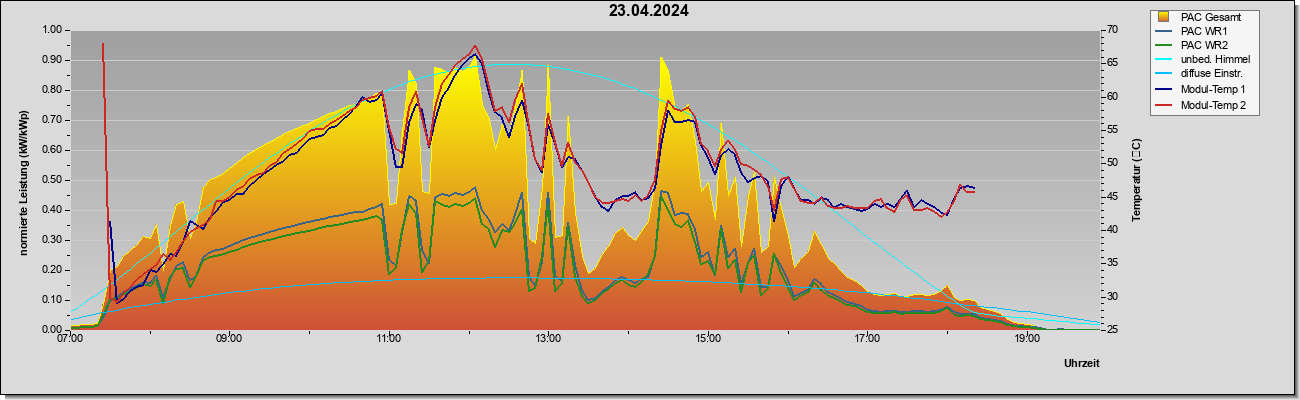
Task: Click the 1.00 value on power axis
Action: coord(50,30)
